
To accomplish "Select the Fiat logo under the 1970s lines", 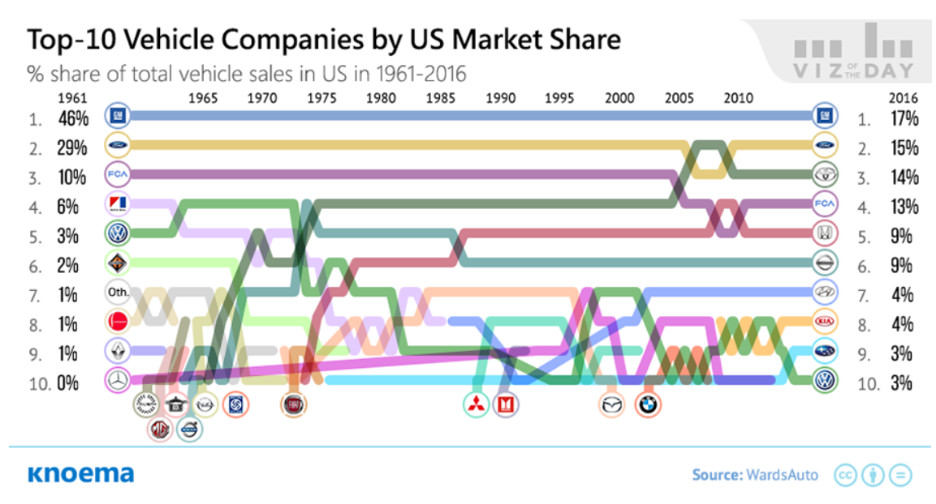I will [x=293, y=405].
